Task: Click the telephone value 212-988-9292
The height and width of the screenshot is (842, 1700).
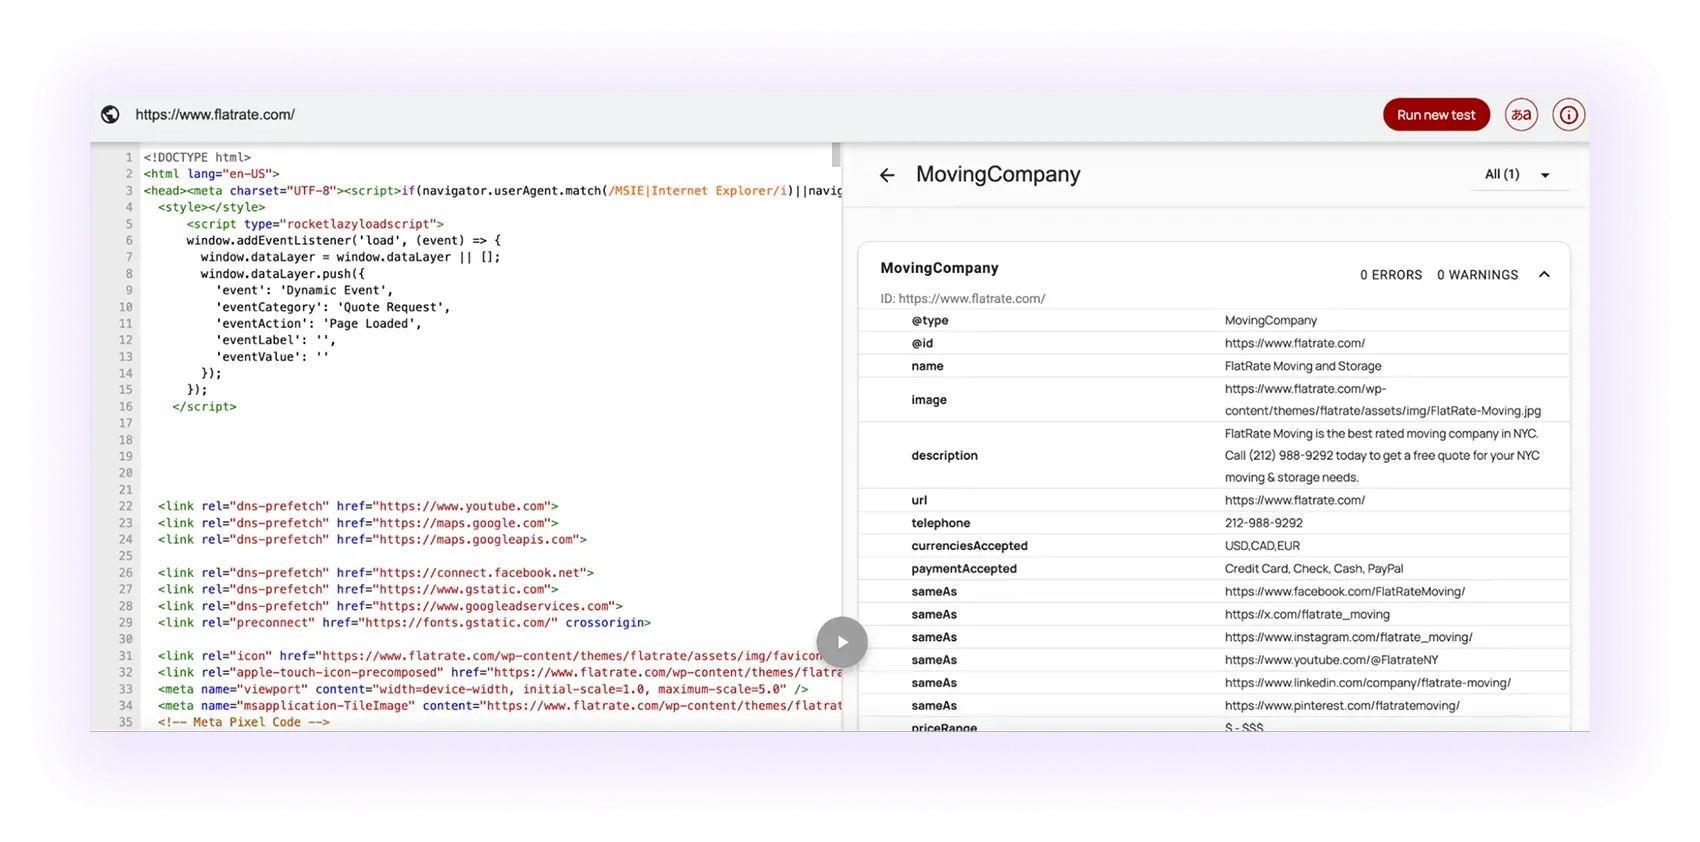Action: 1263,523
